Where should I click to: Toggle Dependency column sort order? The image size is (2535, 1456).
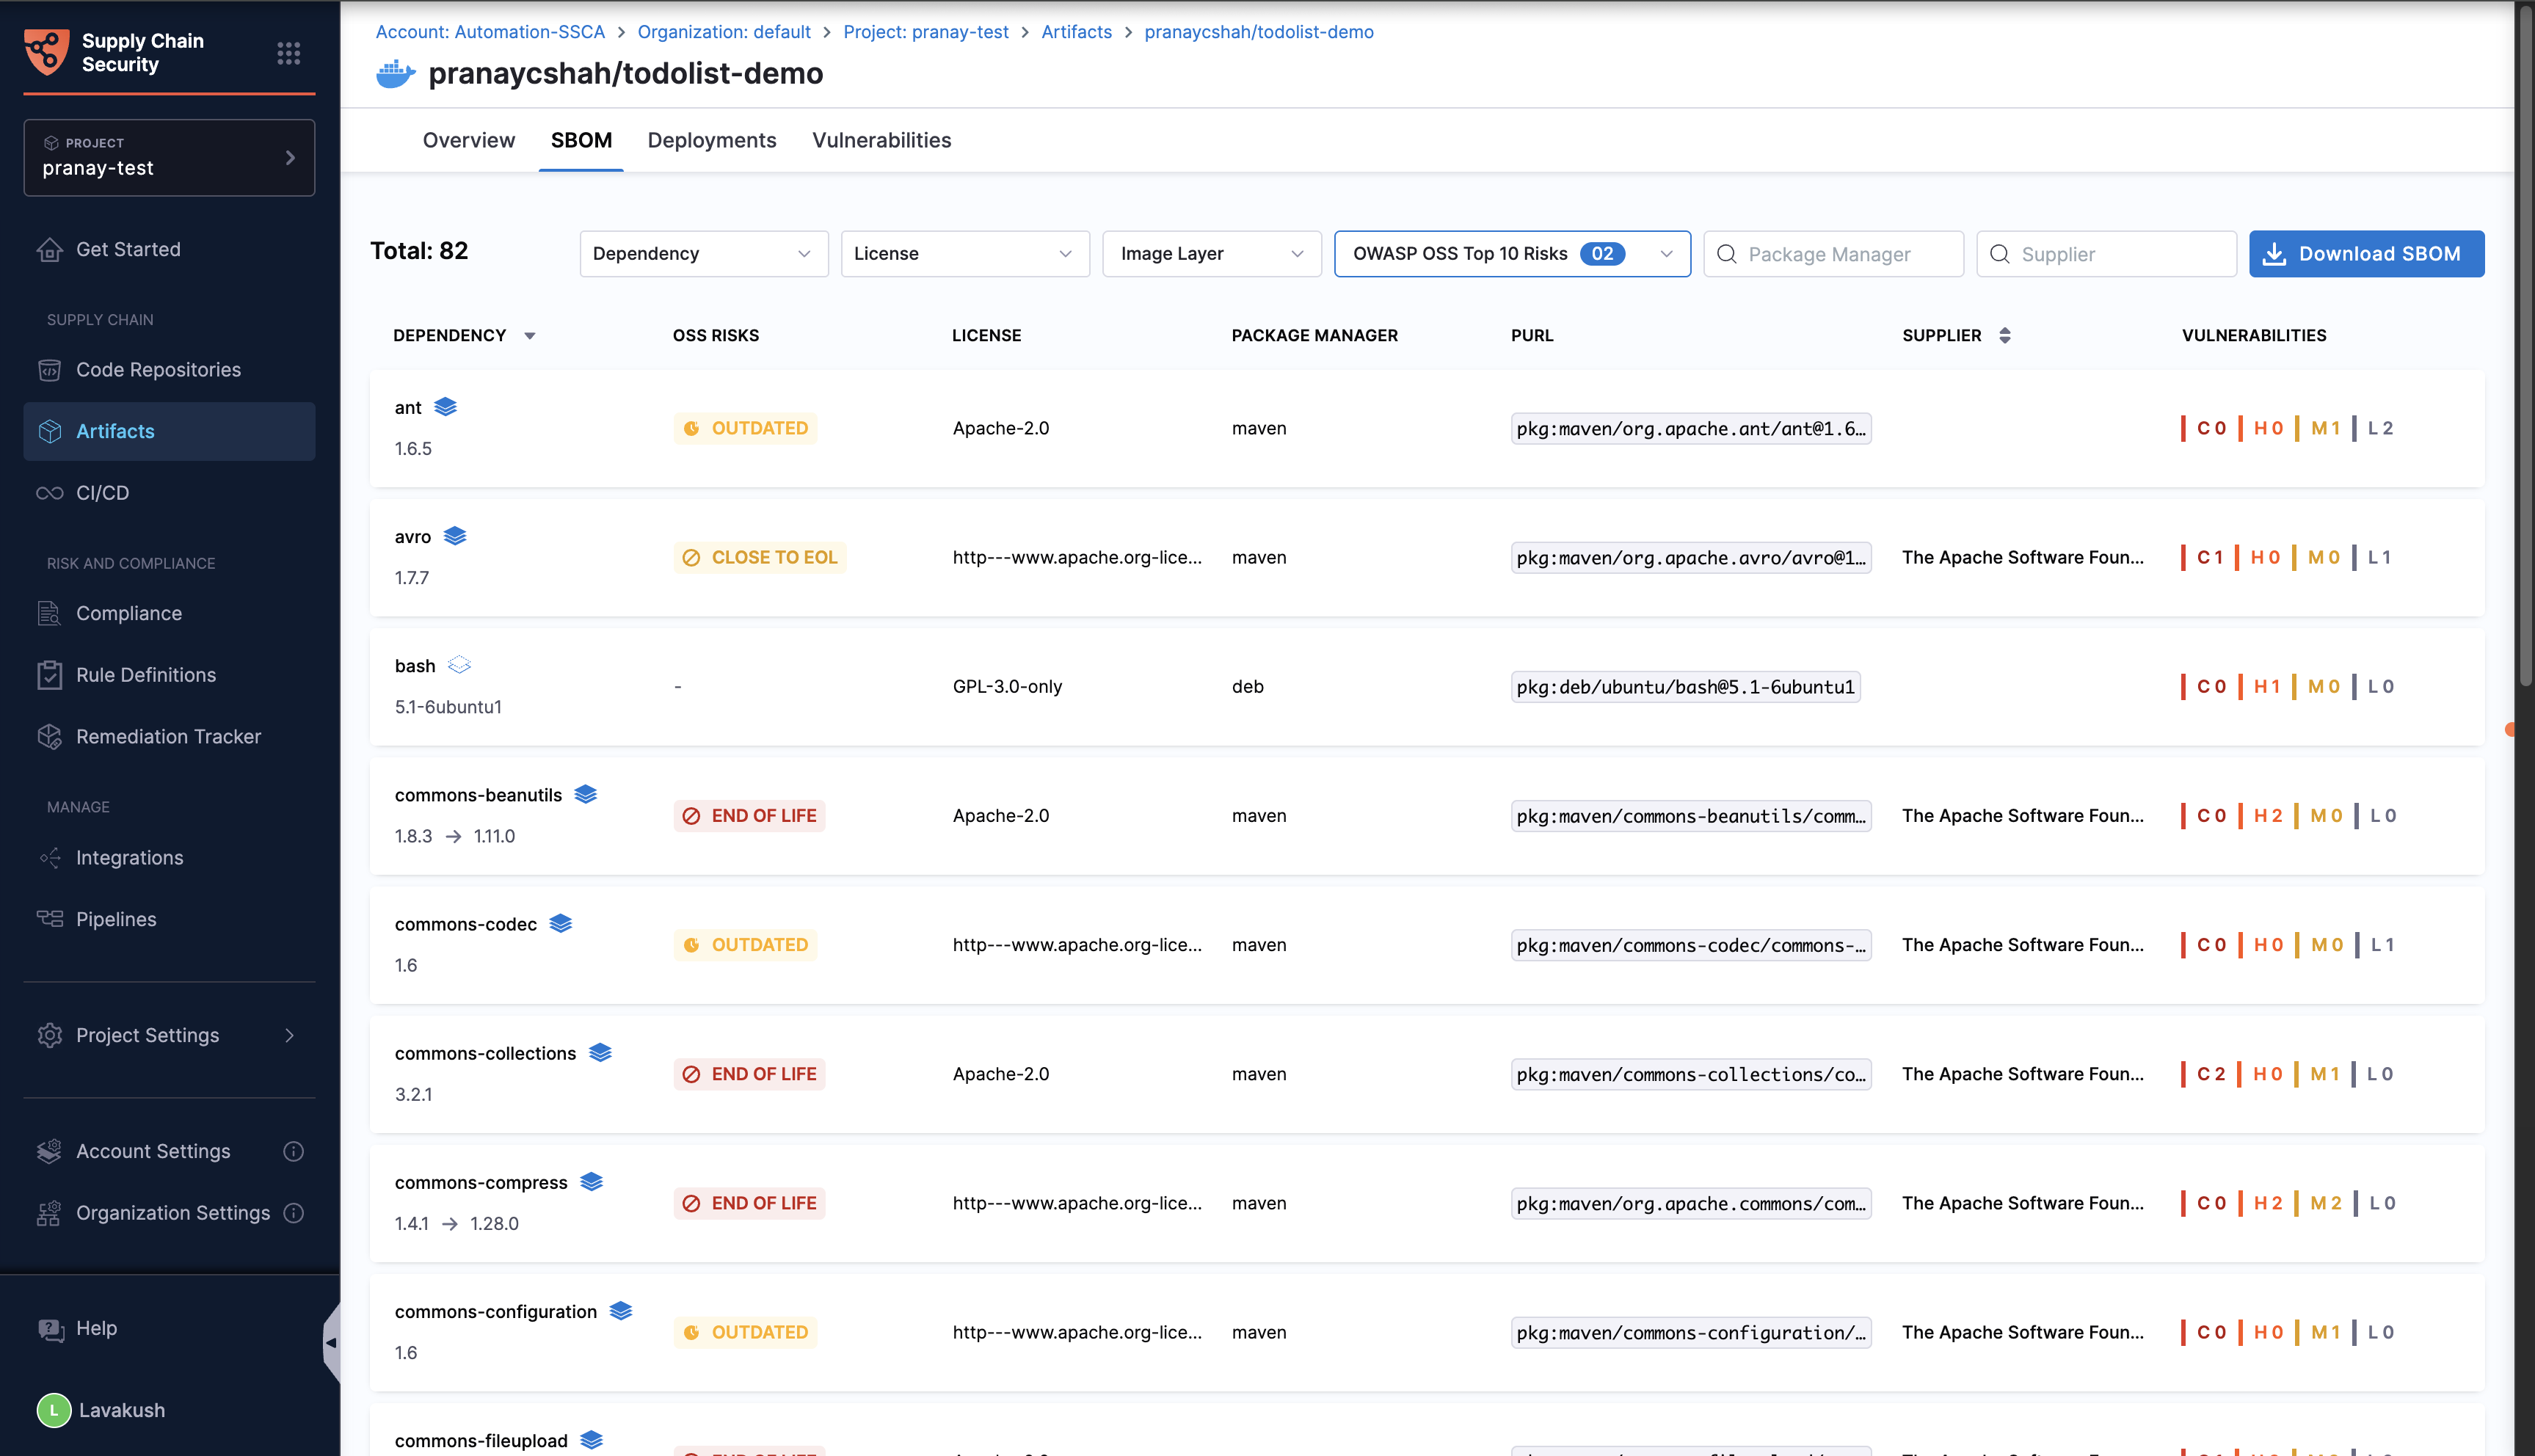pos(530,336)
